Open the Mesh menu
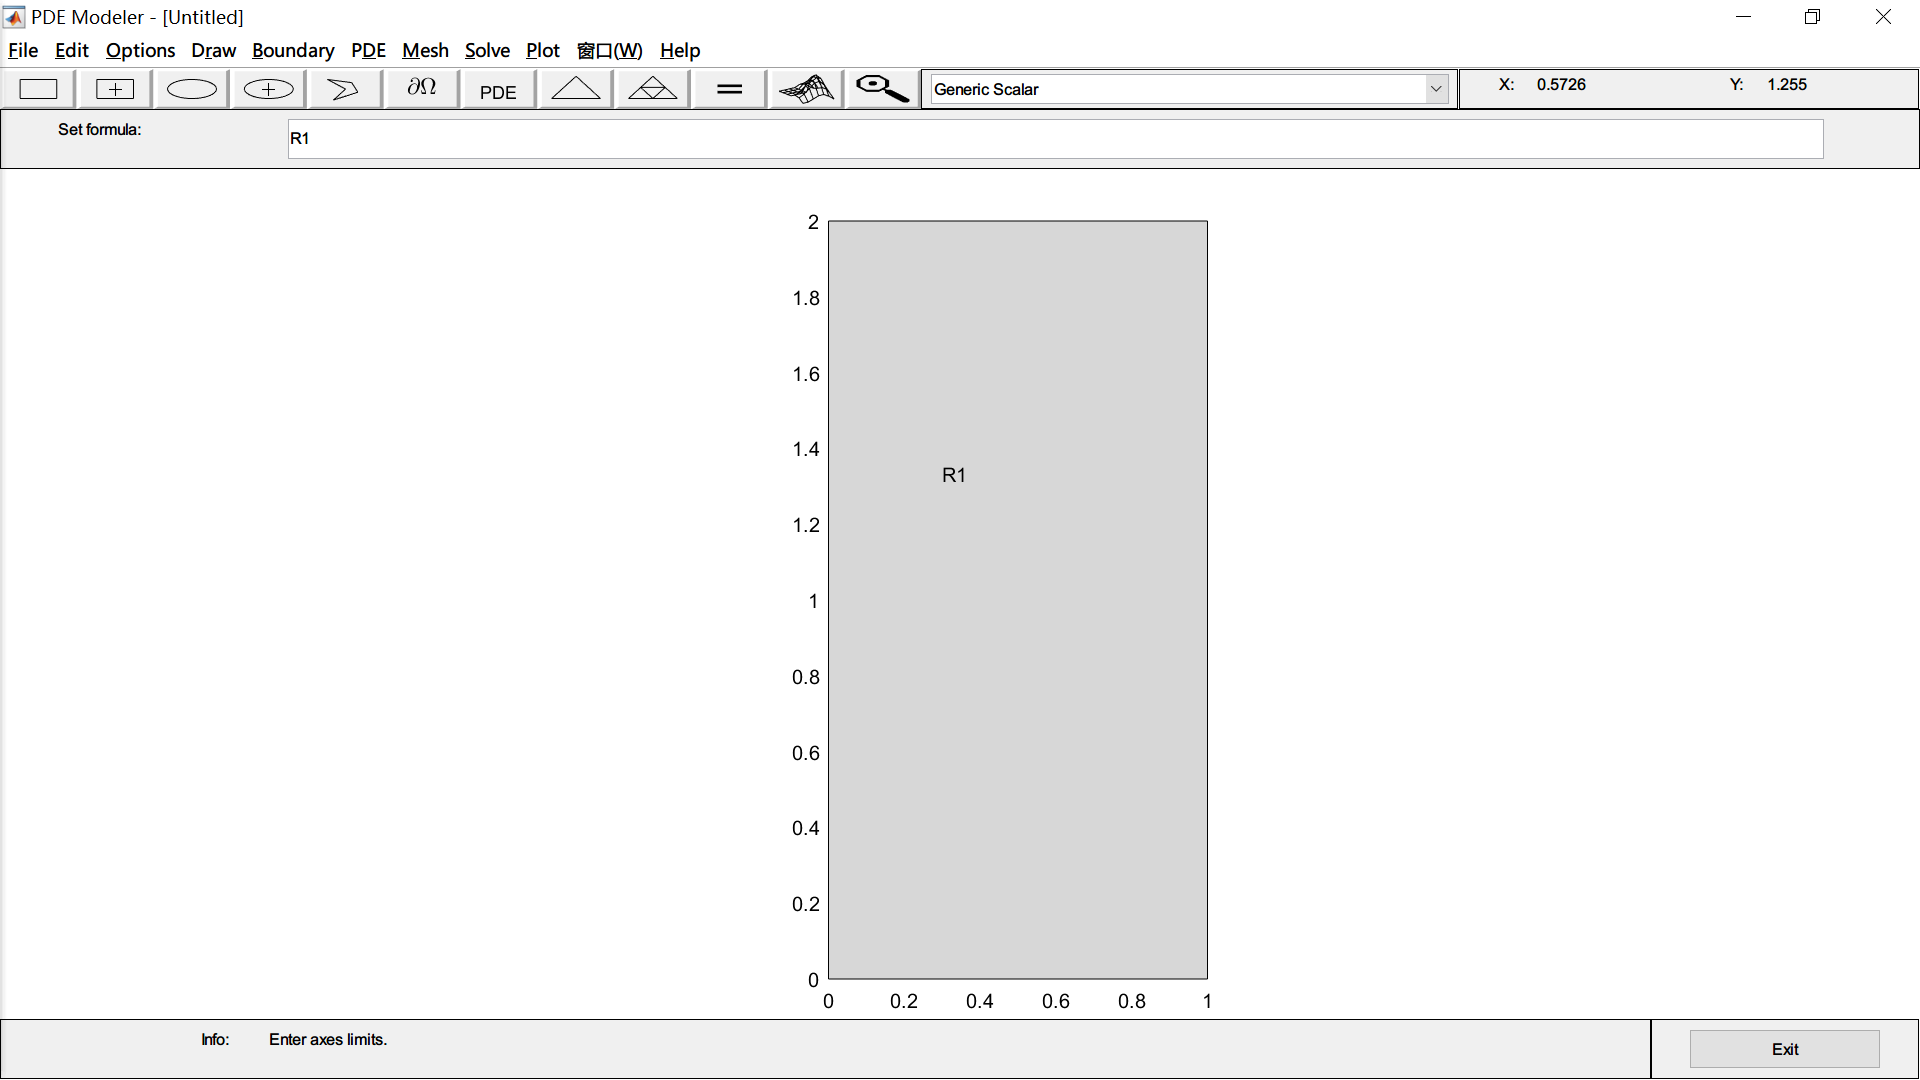Viewport: 1920px width, 1080px height. click(x=425, y=50)
